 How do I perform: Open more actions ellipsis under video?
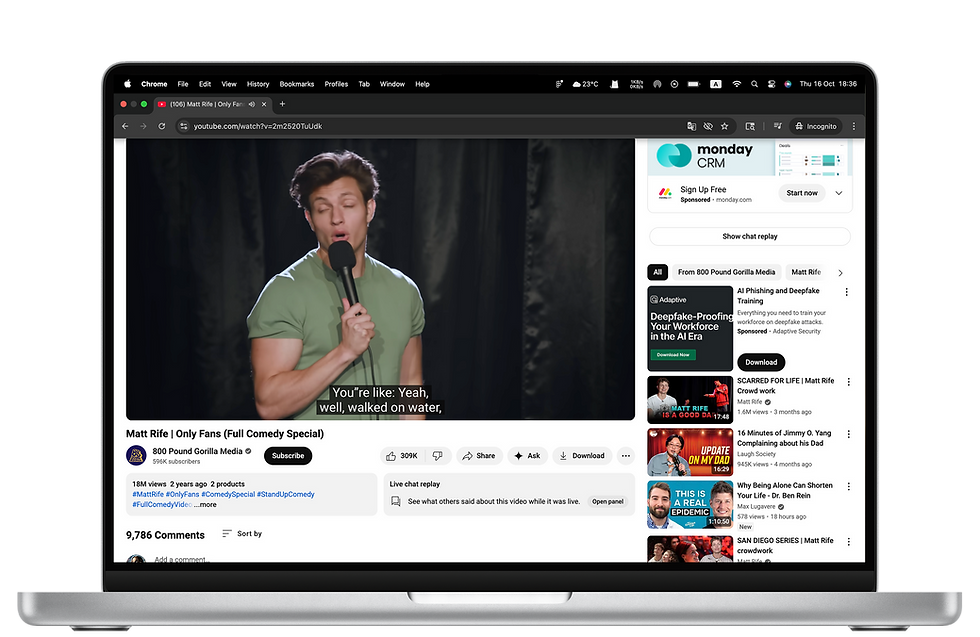626,456
